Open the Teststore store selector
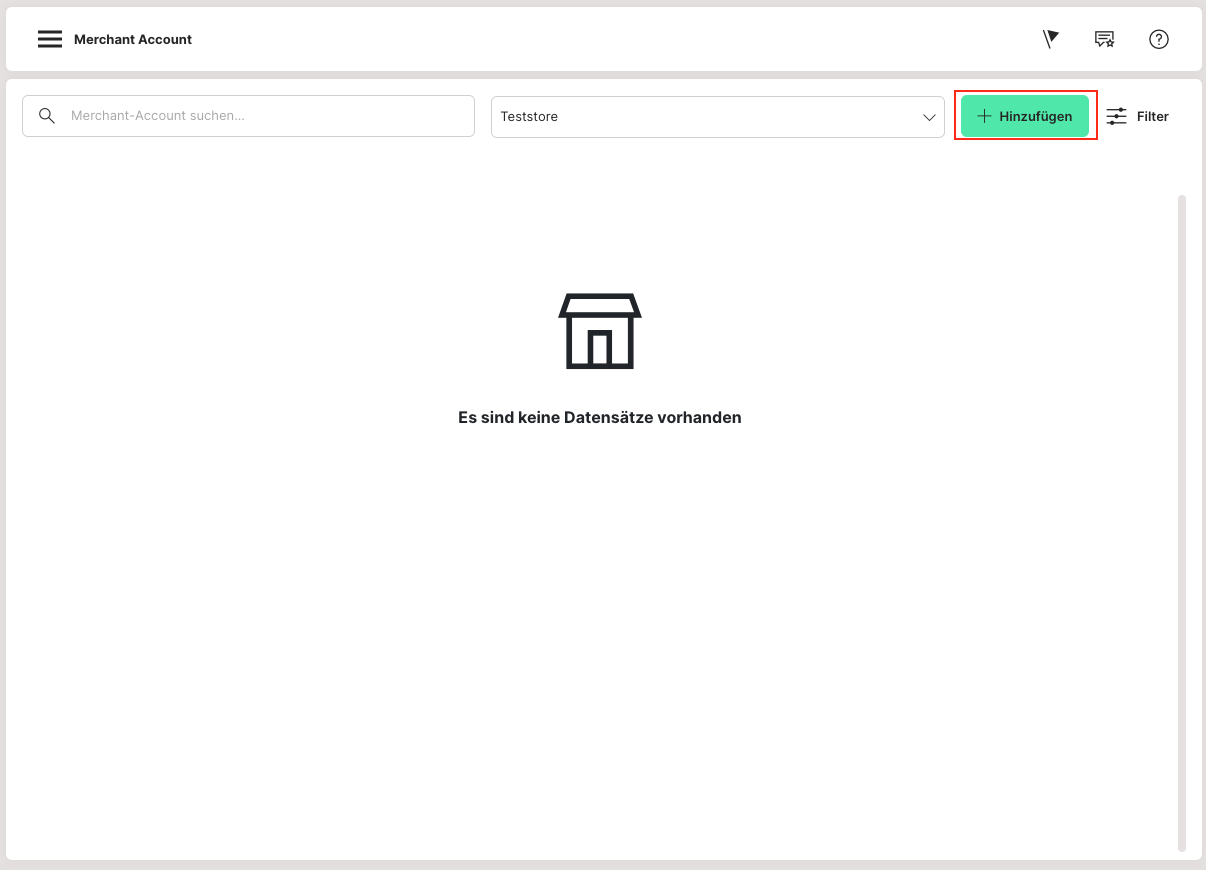1206x870 pixels. (717, 117)
